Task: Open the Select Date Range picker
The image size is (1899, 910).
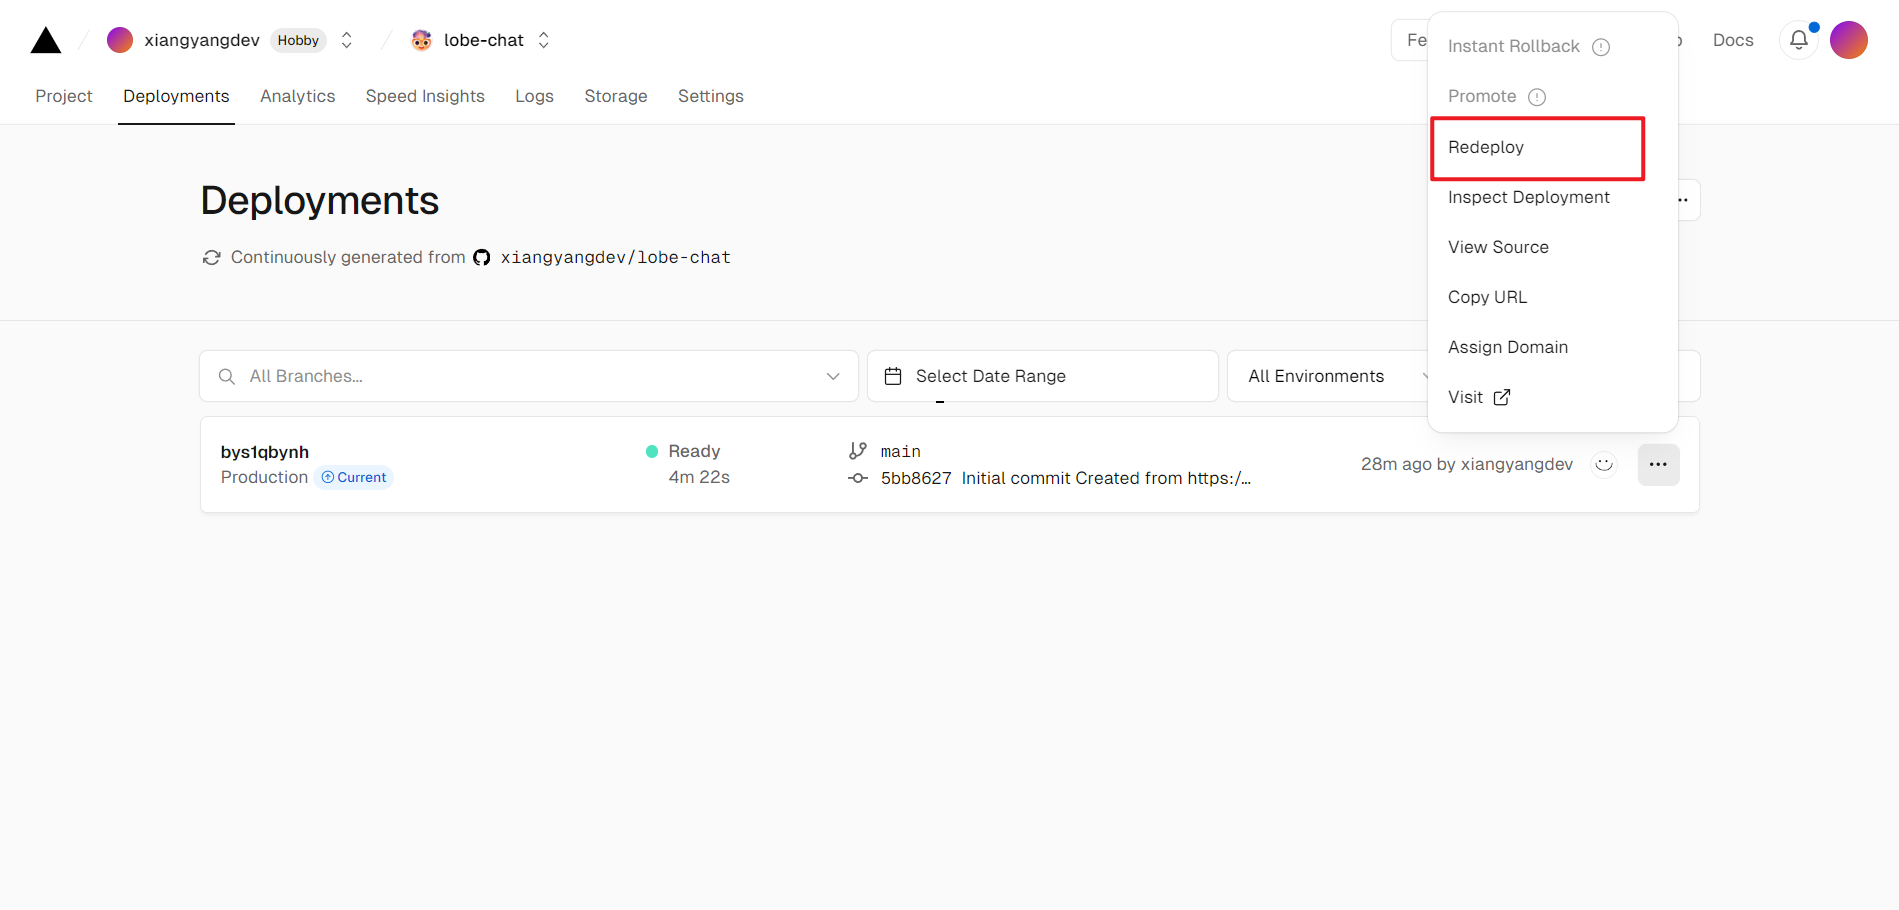Action: pos(1043,376)
